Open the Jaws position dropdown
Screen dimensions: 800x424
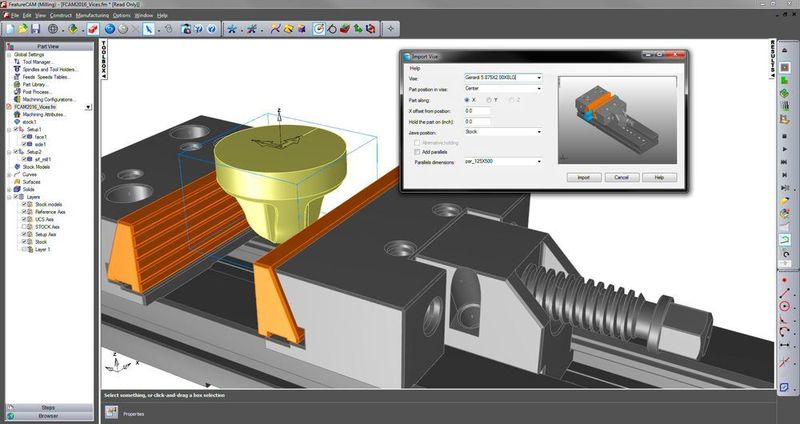538,132
